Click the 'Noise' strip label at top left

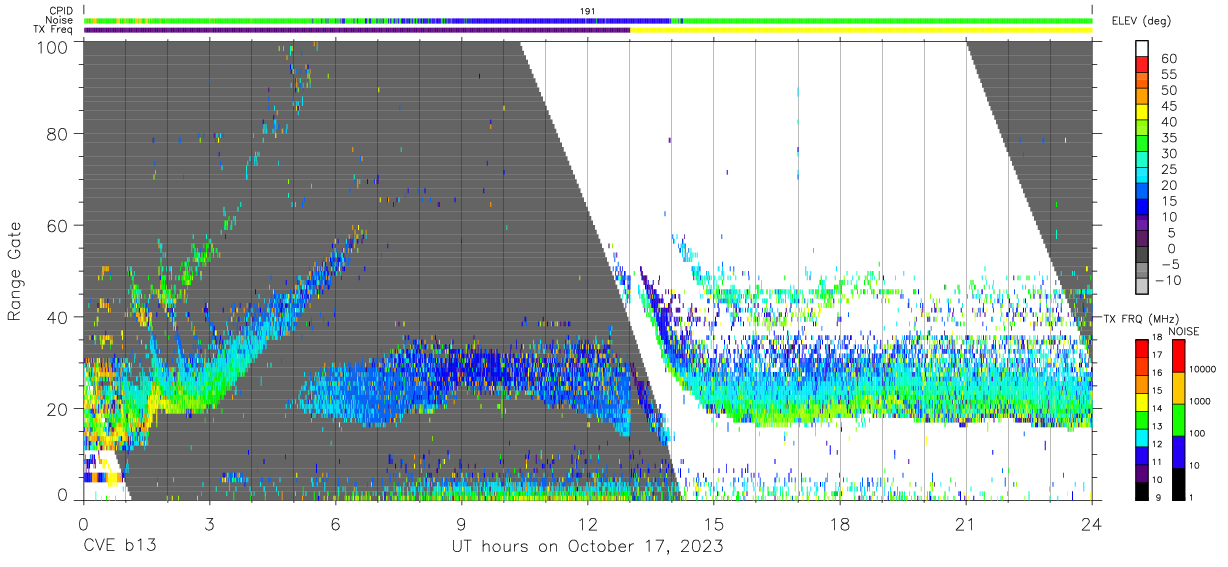pos(59,20)
